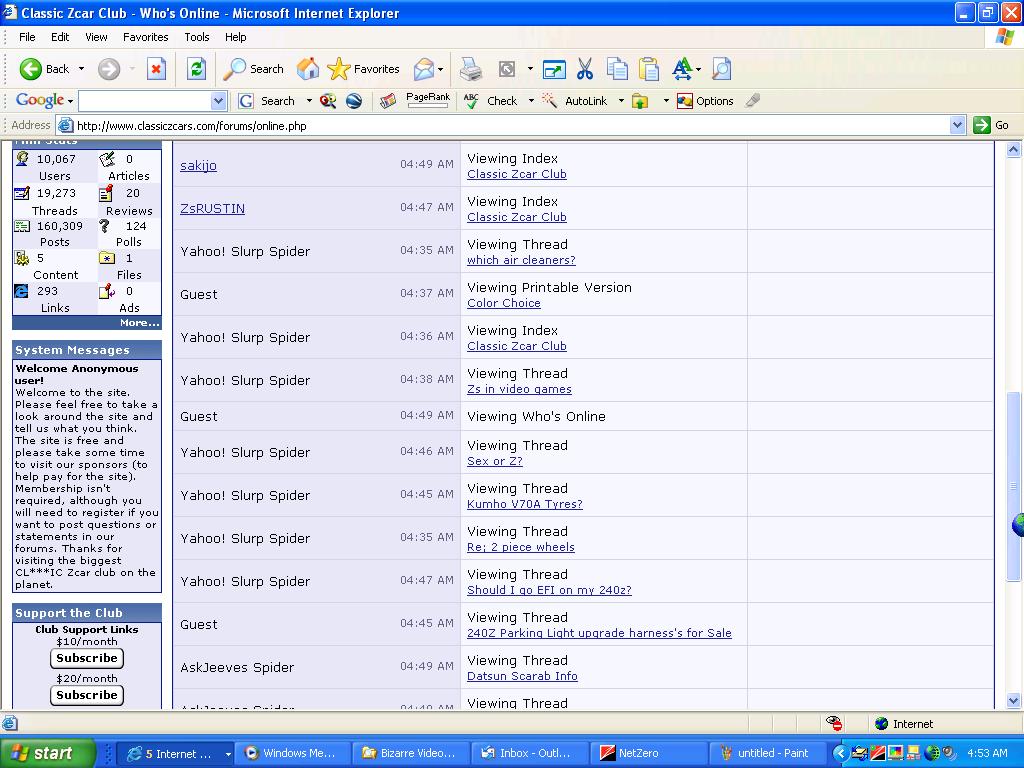
Task: Expand the Google search box dropdown
Action: coord(218,101)
